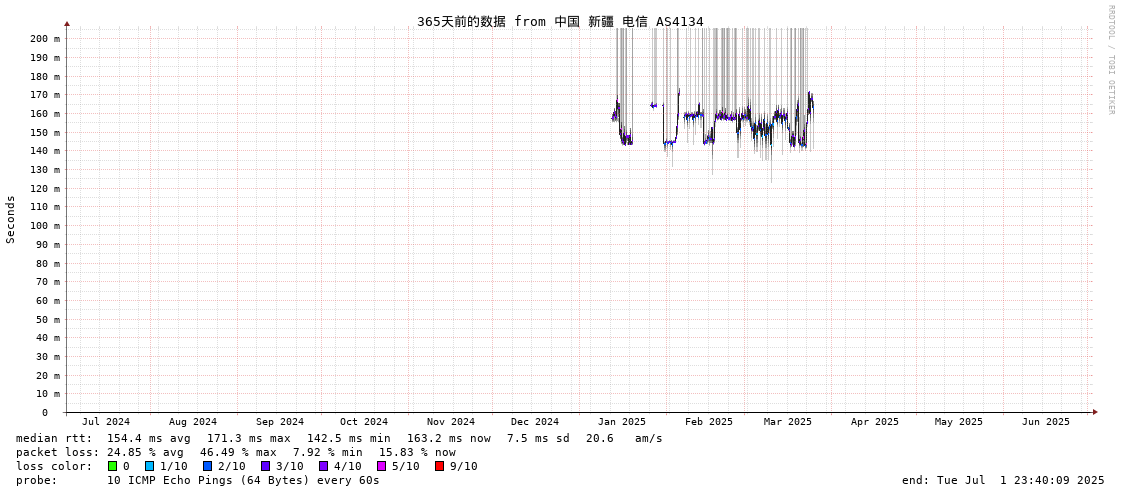Click the light blue 1/10 loss swatch
This screenshot has width=1121, height=494.
pos(149,466)
